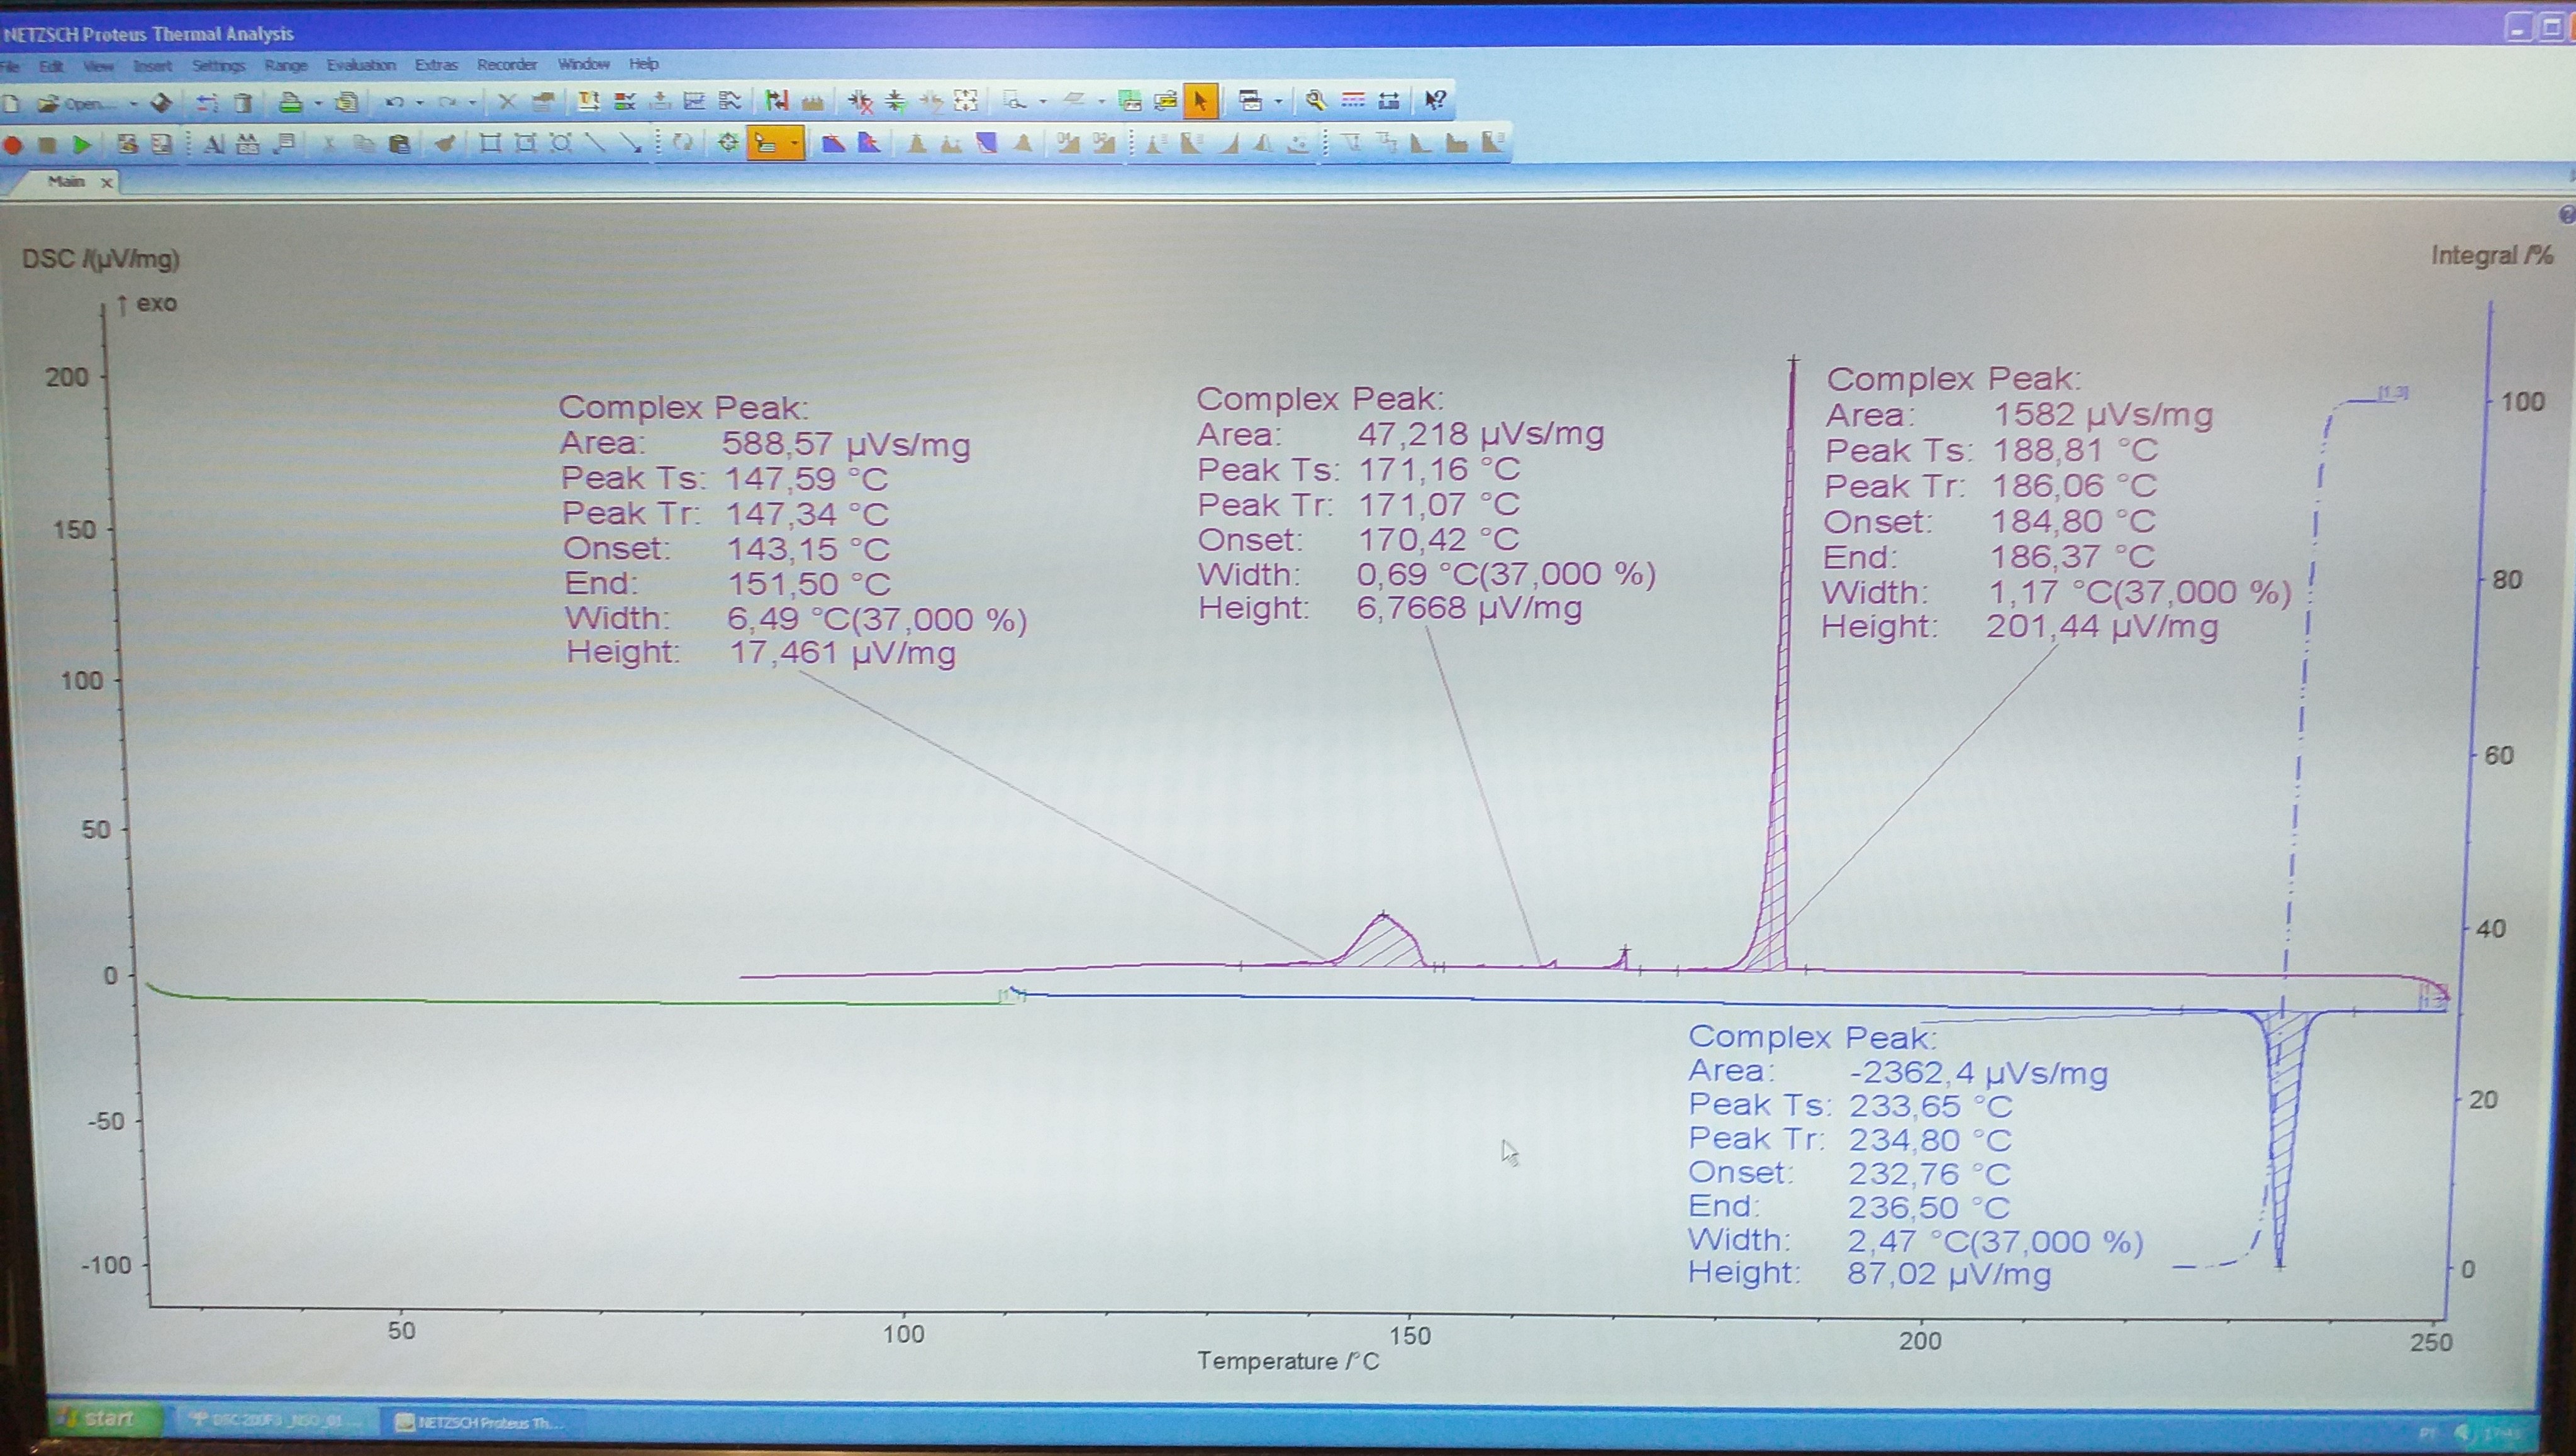Screen dimensions: 2576x1456
Task: Click the magnifier search icon
Action: pos(1315,101)
